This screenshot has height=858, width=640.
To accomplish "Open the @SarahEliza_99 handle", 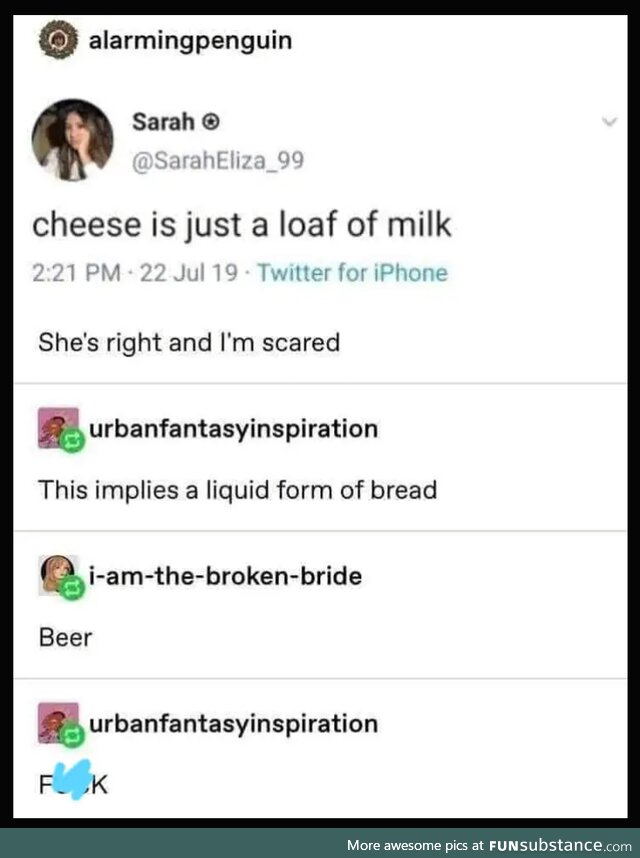I will pyautogui.click(x=217, y=160).
